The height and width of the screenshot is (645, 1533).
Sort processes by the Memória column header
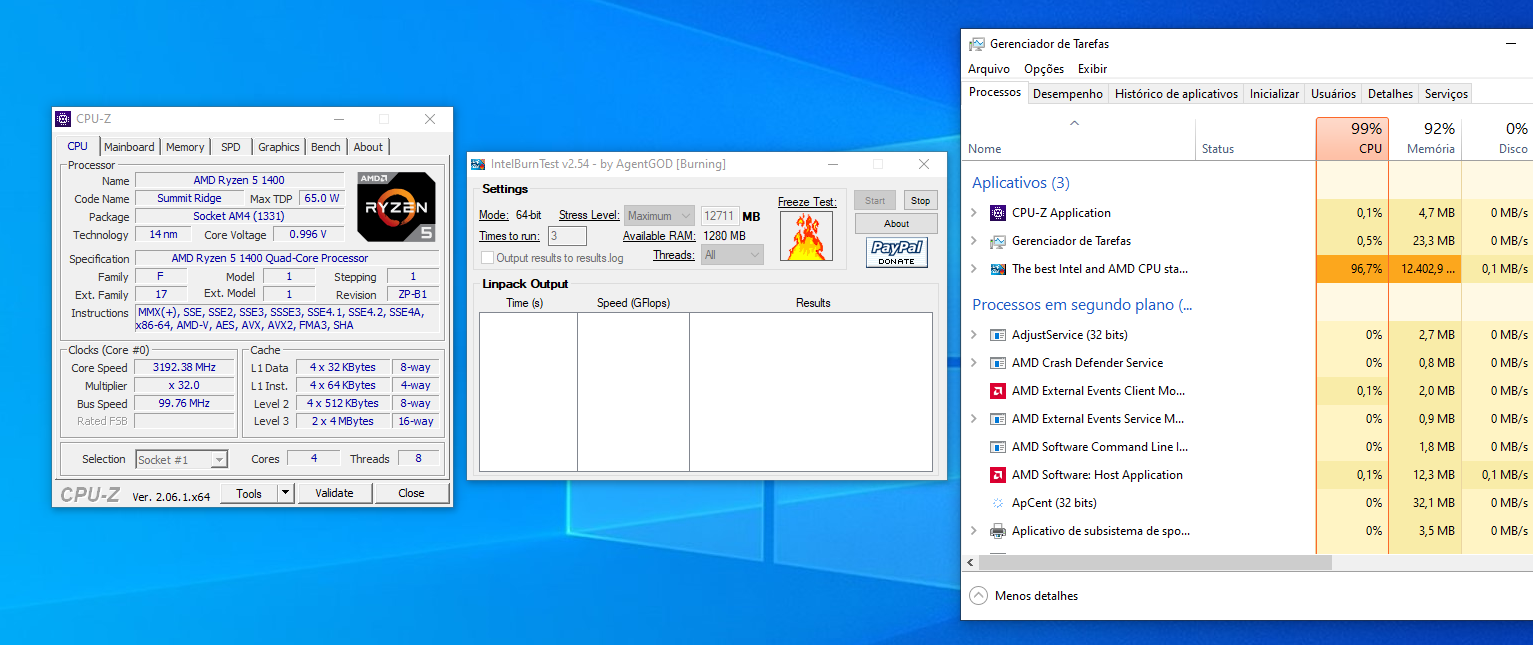coord(1425,138)
